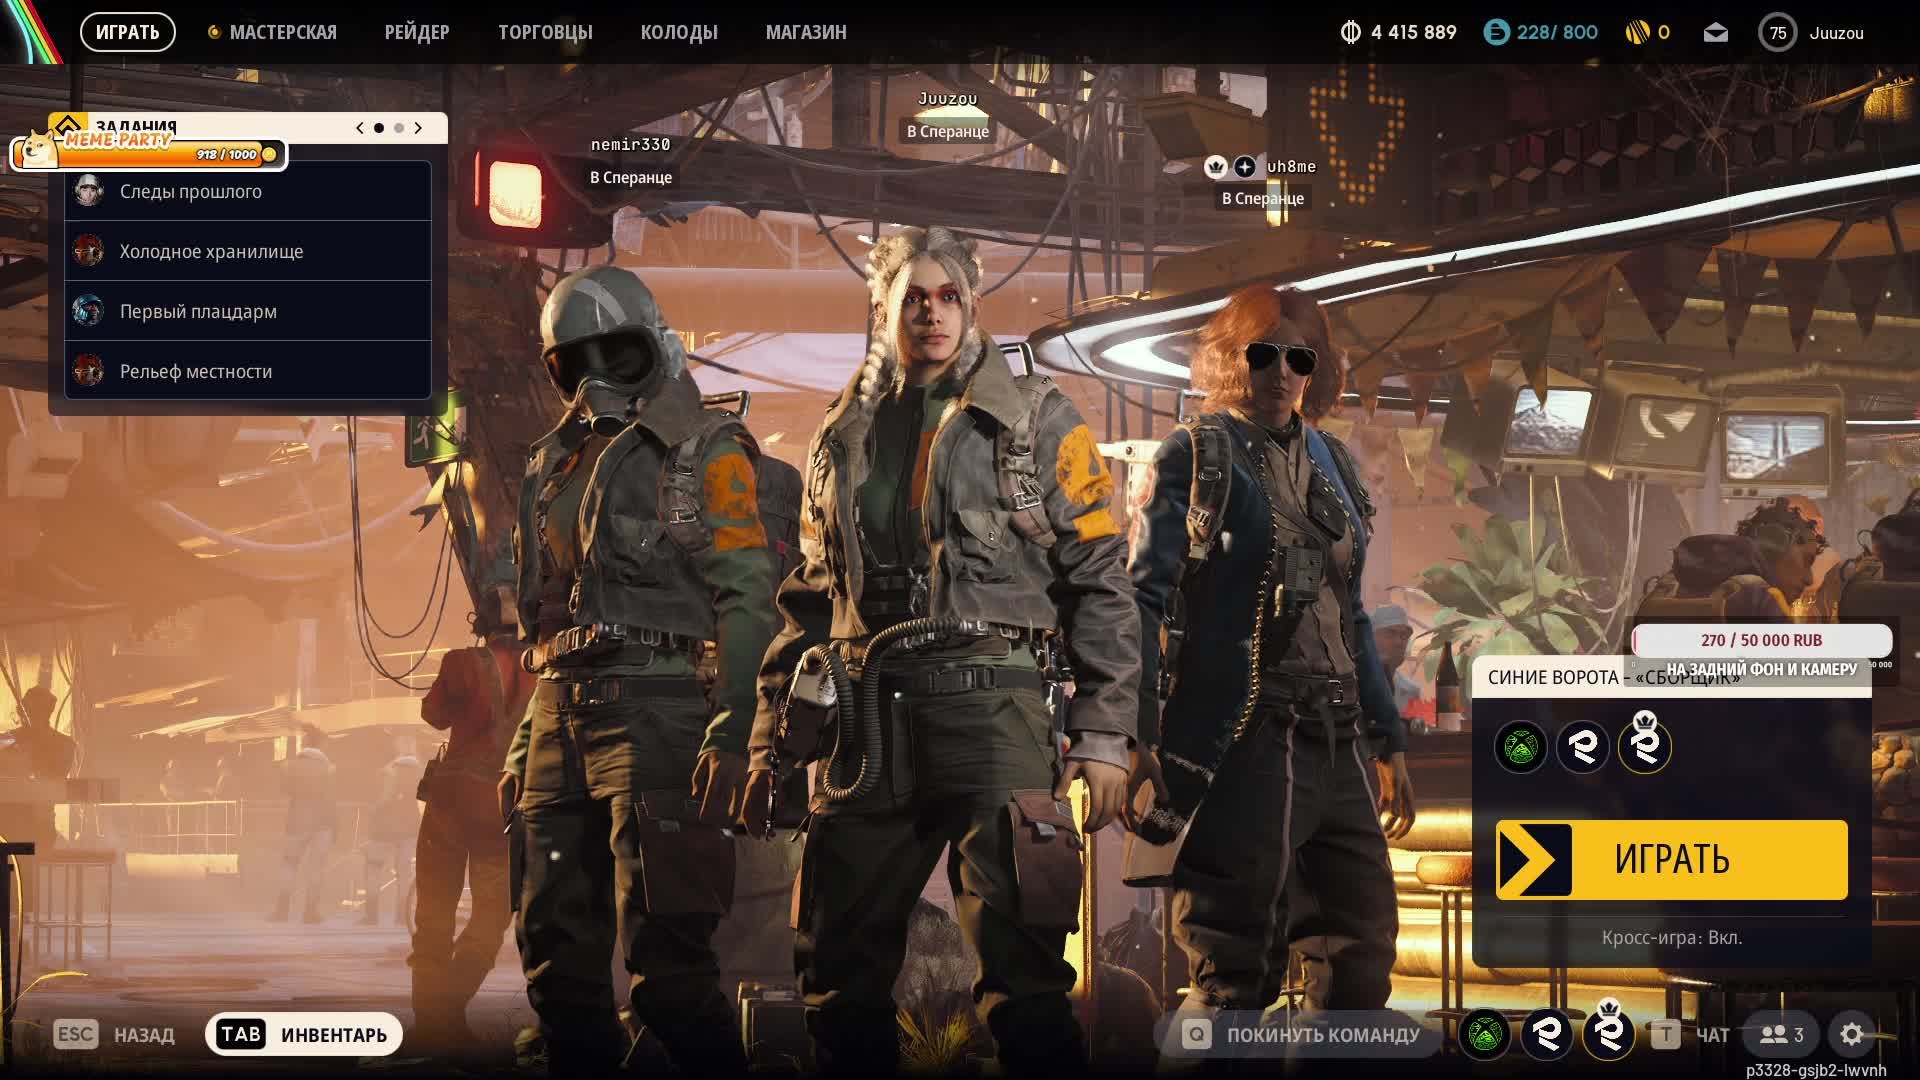The height and width of the screenshot is (1080, 1920).
Task: Click the gold coins icon in the header
Action: (x=1637, y=33)
